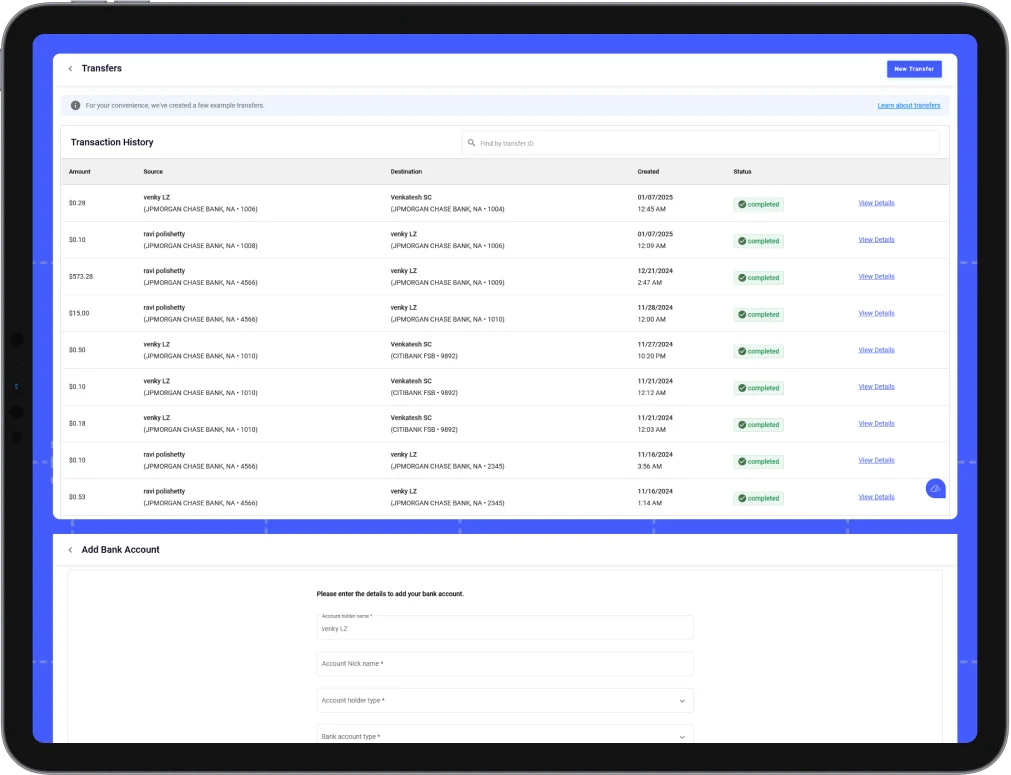
Task: Click the 12/21/2024 2:47 AM created date
Action: tap(655, 277)
